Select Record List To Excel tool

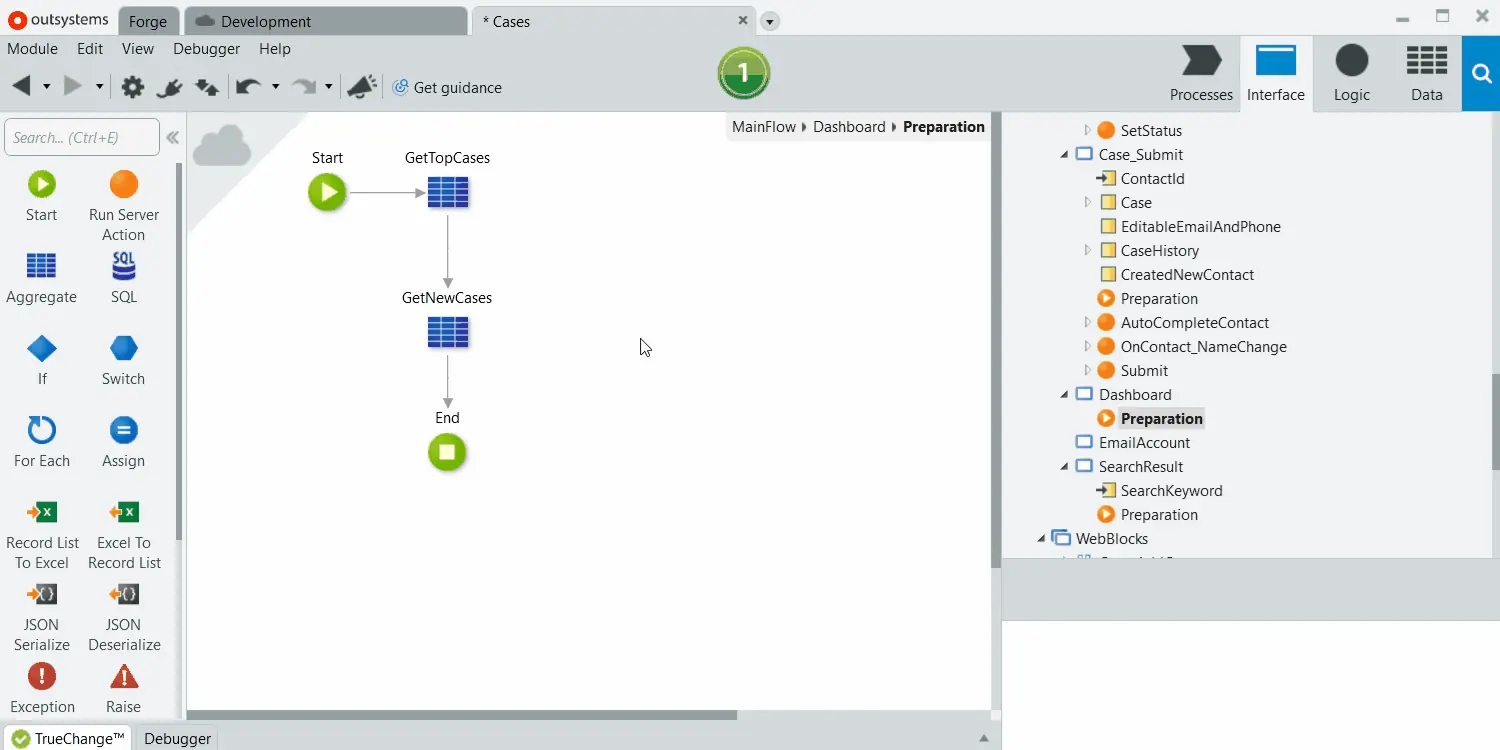(42, 535)
